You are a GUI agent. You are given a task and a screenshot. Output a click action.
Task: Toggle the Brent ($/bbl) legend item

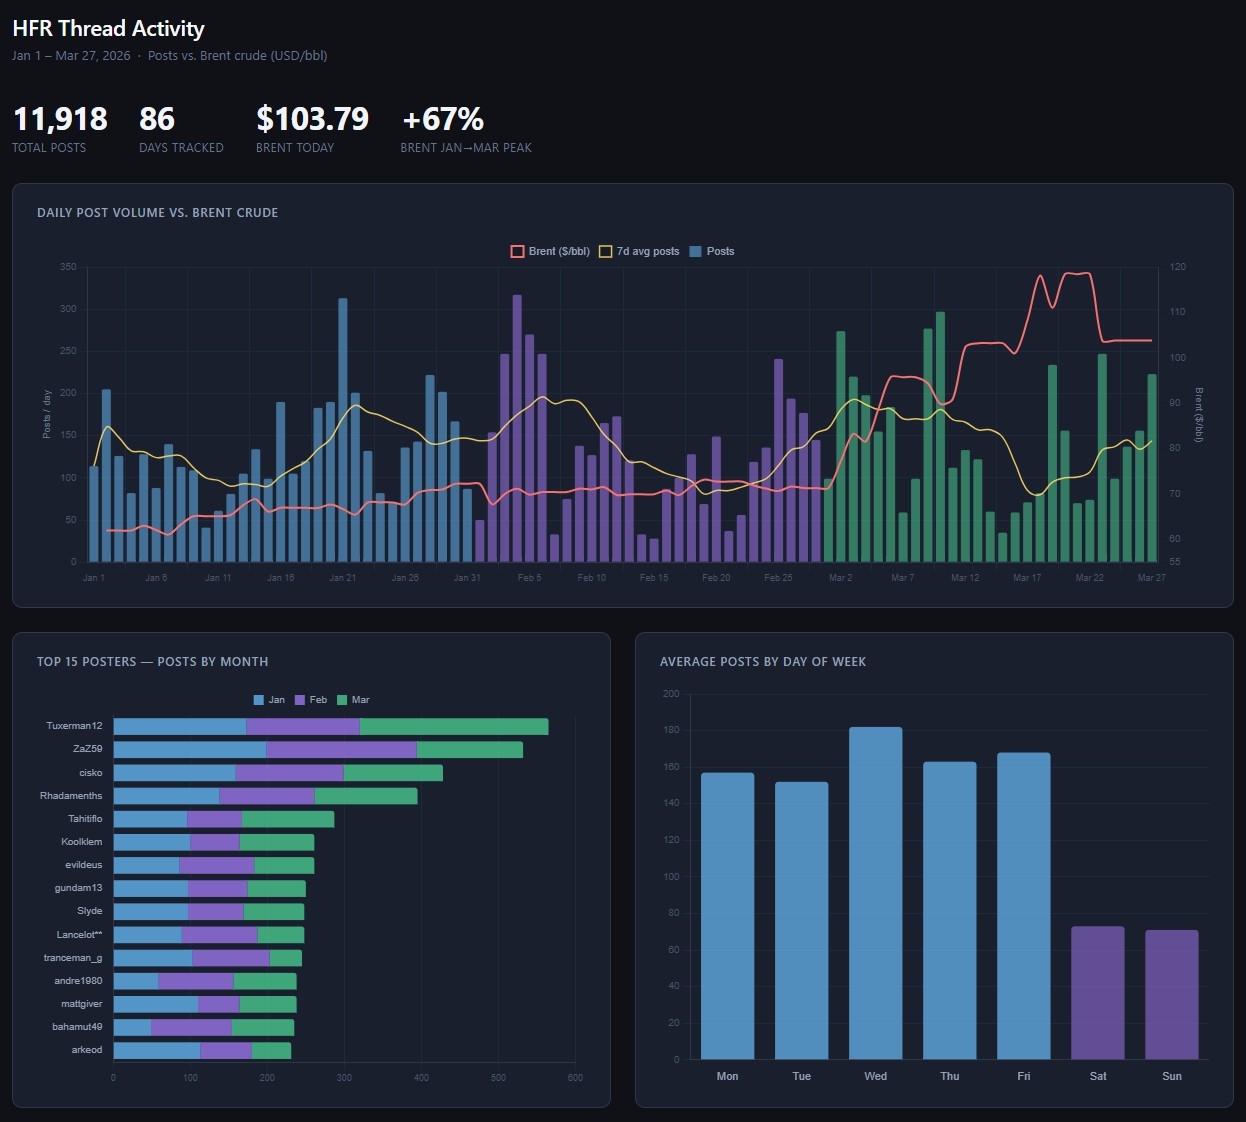(550, 251)
